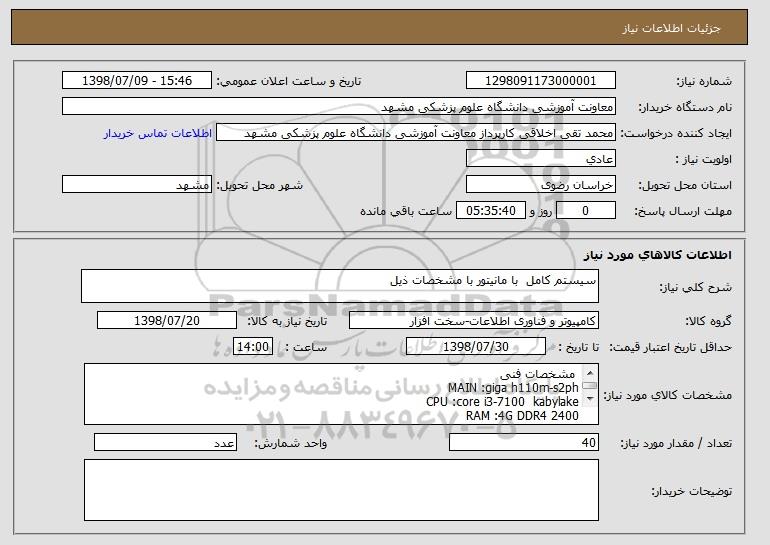The image size is (770, 545).
Task: Click the priority field showing عادی
Action: 541,159
